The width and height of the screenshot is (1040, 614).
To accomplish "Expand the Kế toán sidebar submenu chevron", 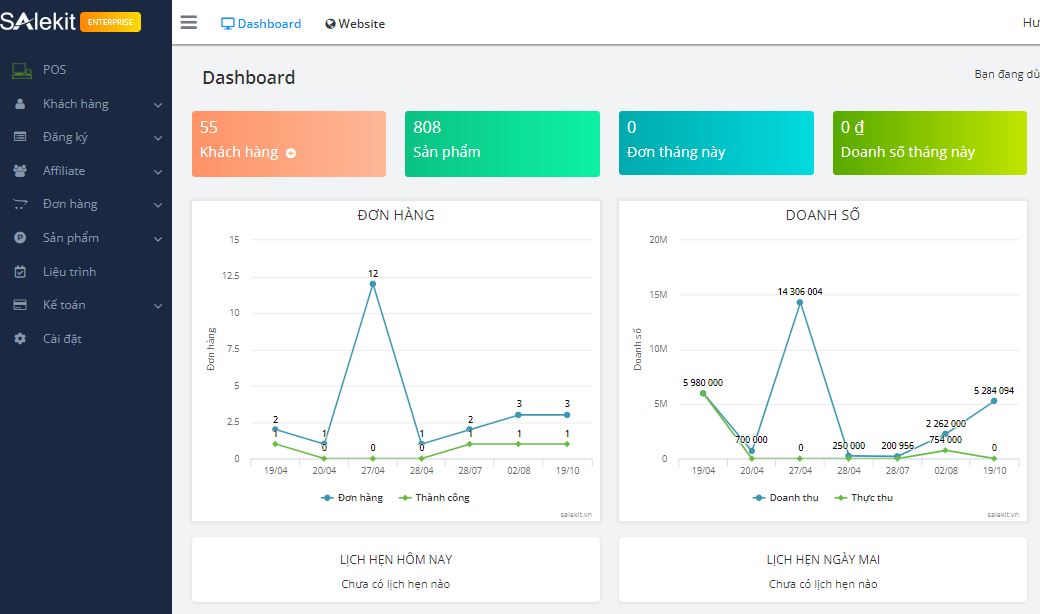I will (x=158, y=306).
